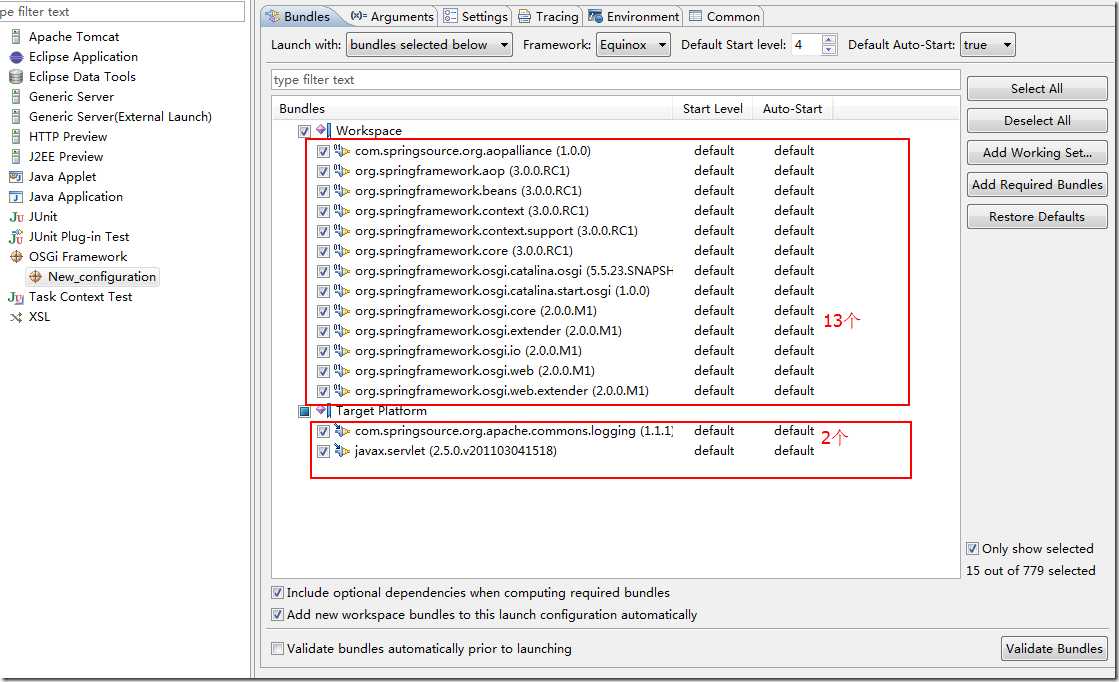1119x682 pixels.
Task: Click the OSGi Framework icon
Action: (x=16, y=257)
